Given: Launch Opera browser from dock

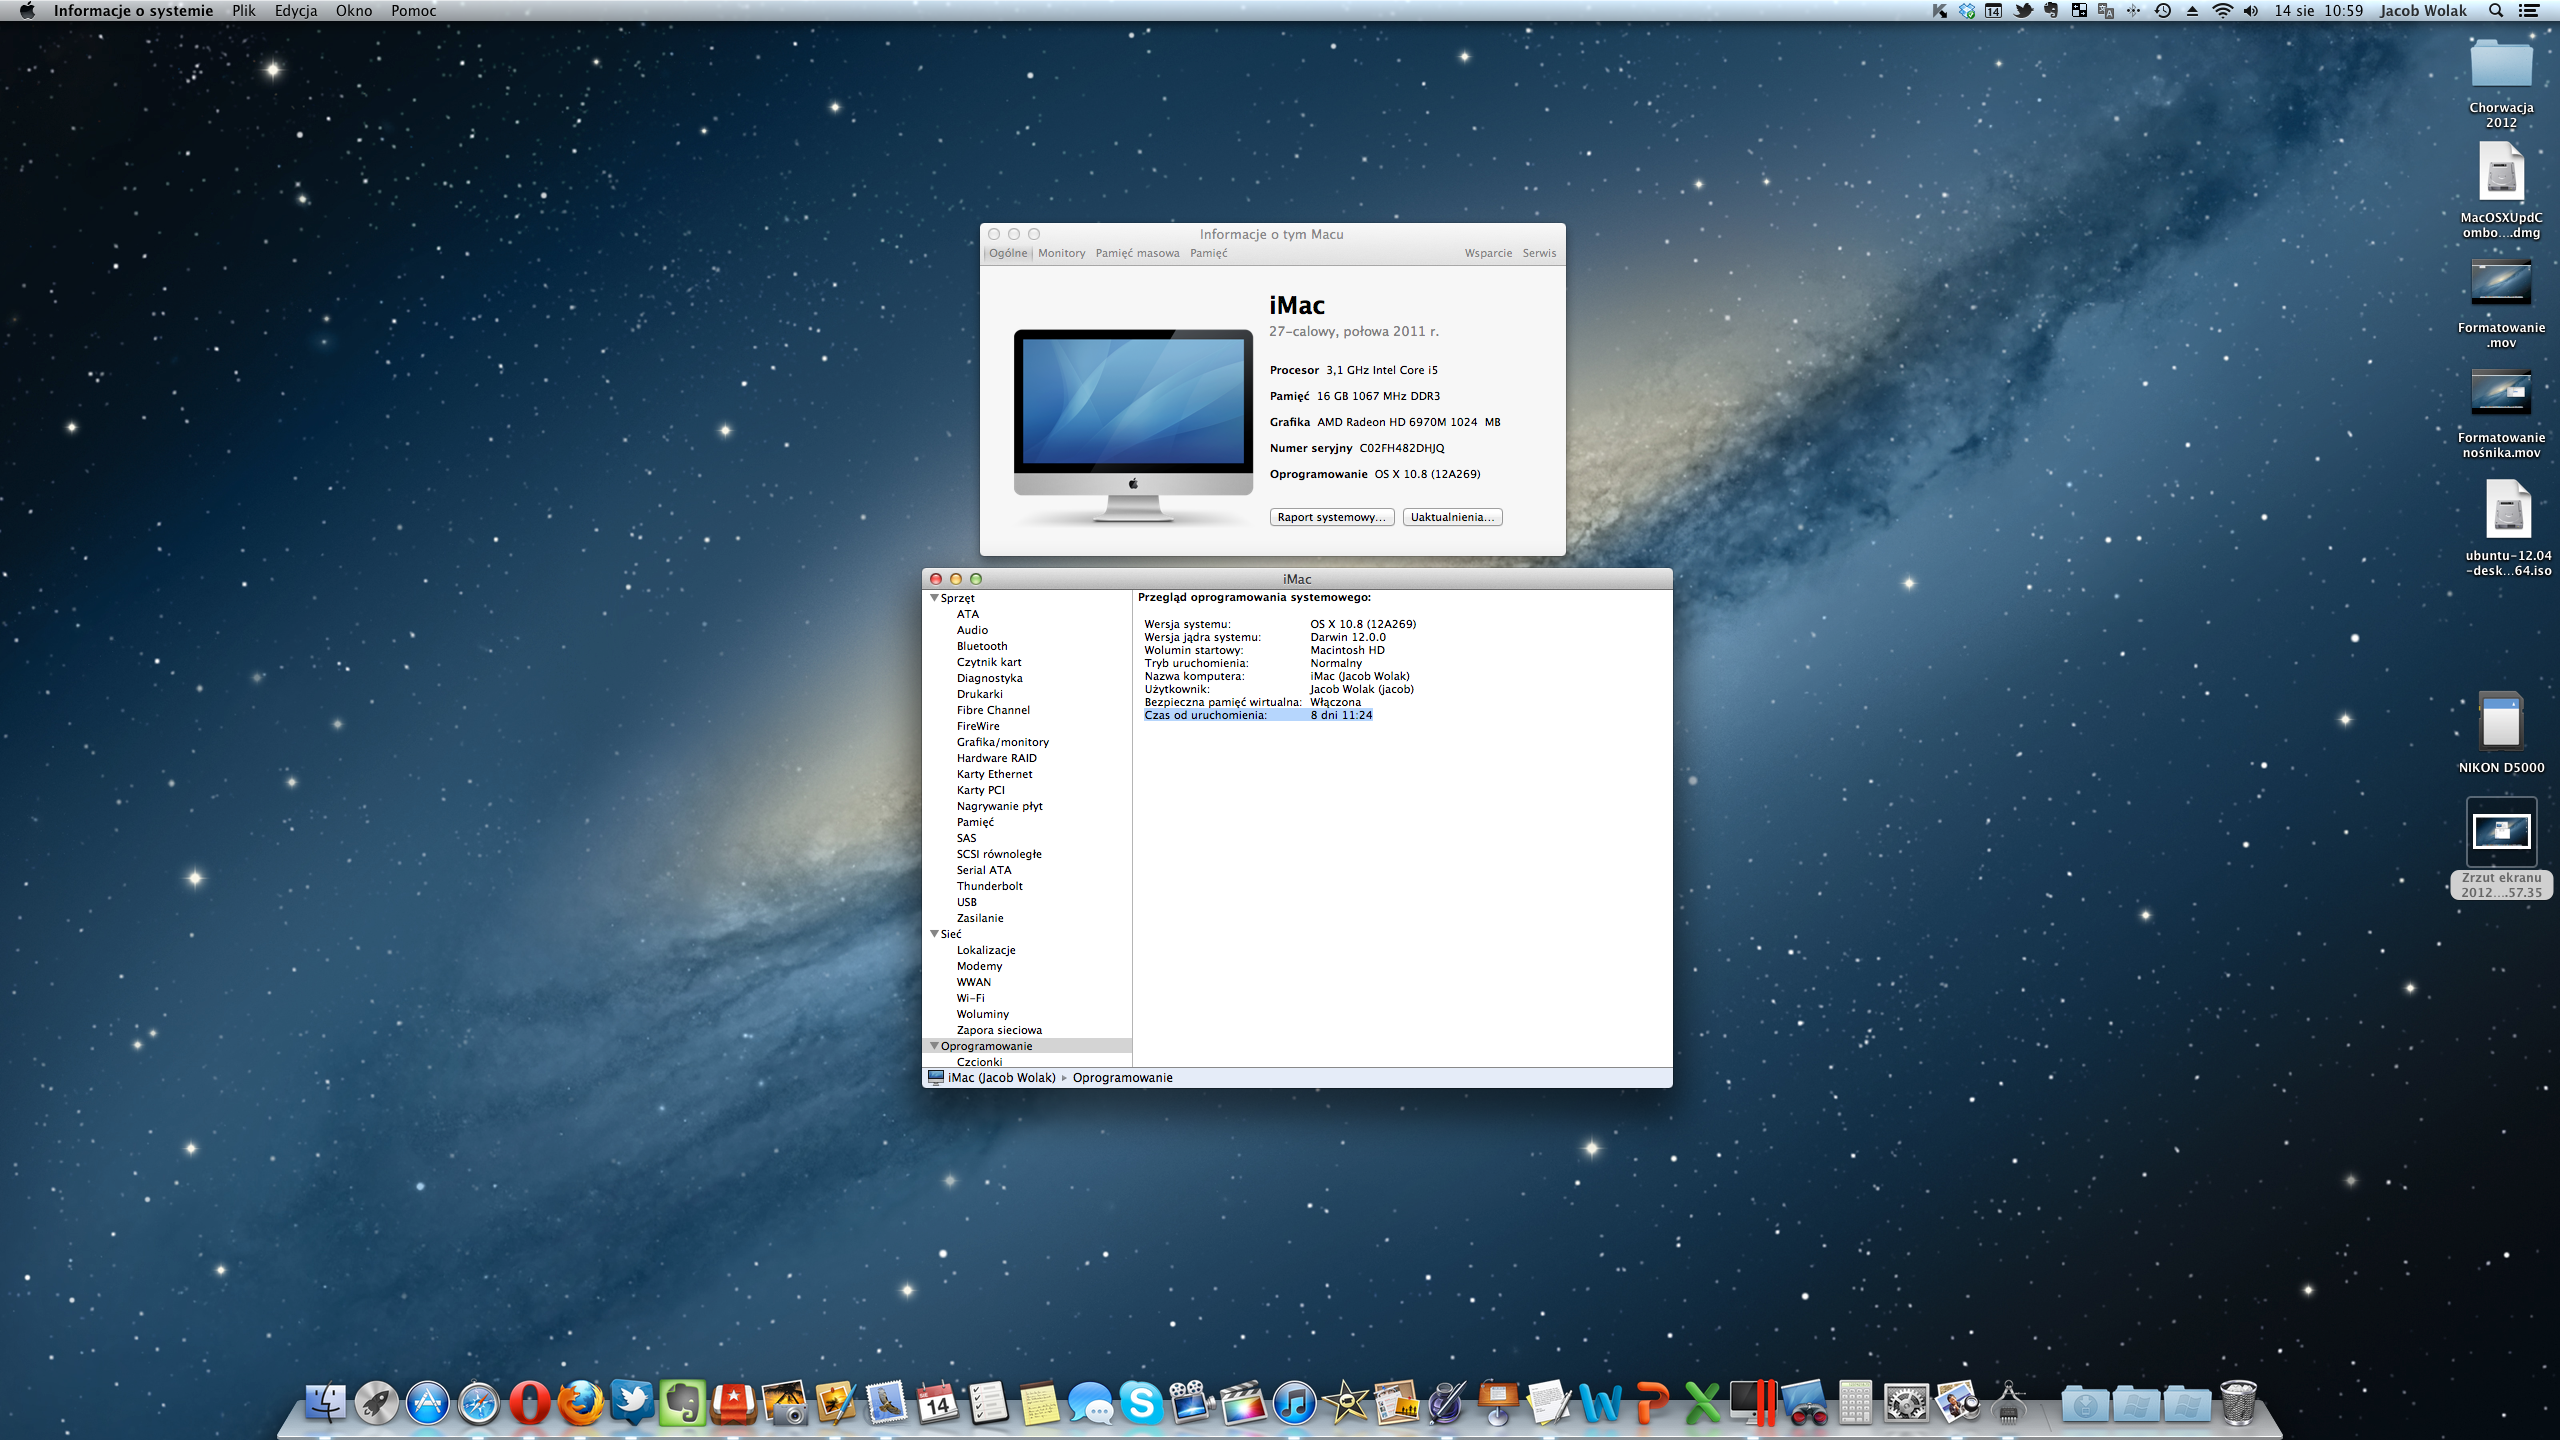Looking at the screenshot, I should coord(529,1402).
